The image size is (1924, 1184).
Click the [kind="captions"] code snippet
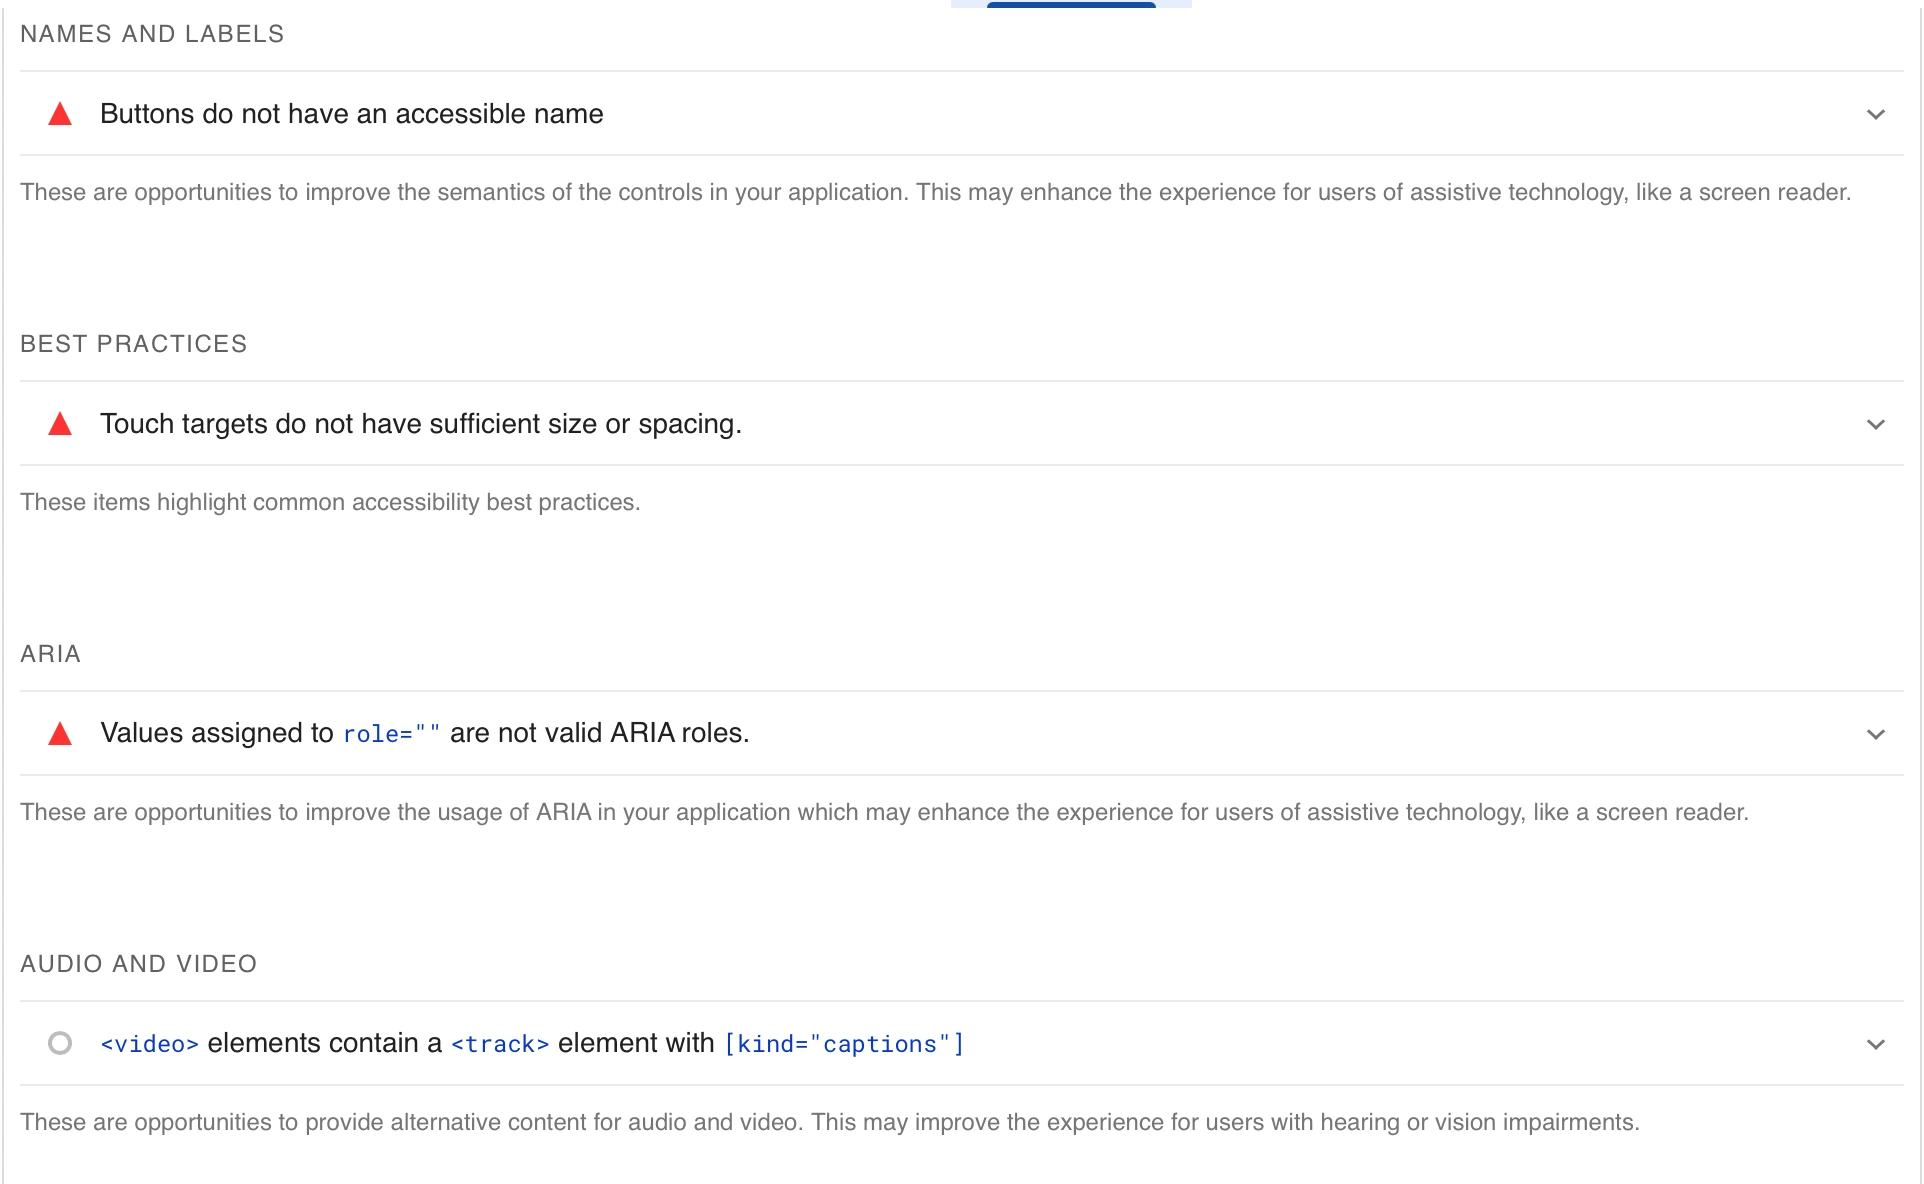(x=844, y=1044)
